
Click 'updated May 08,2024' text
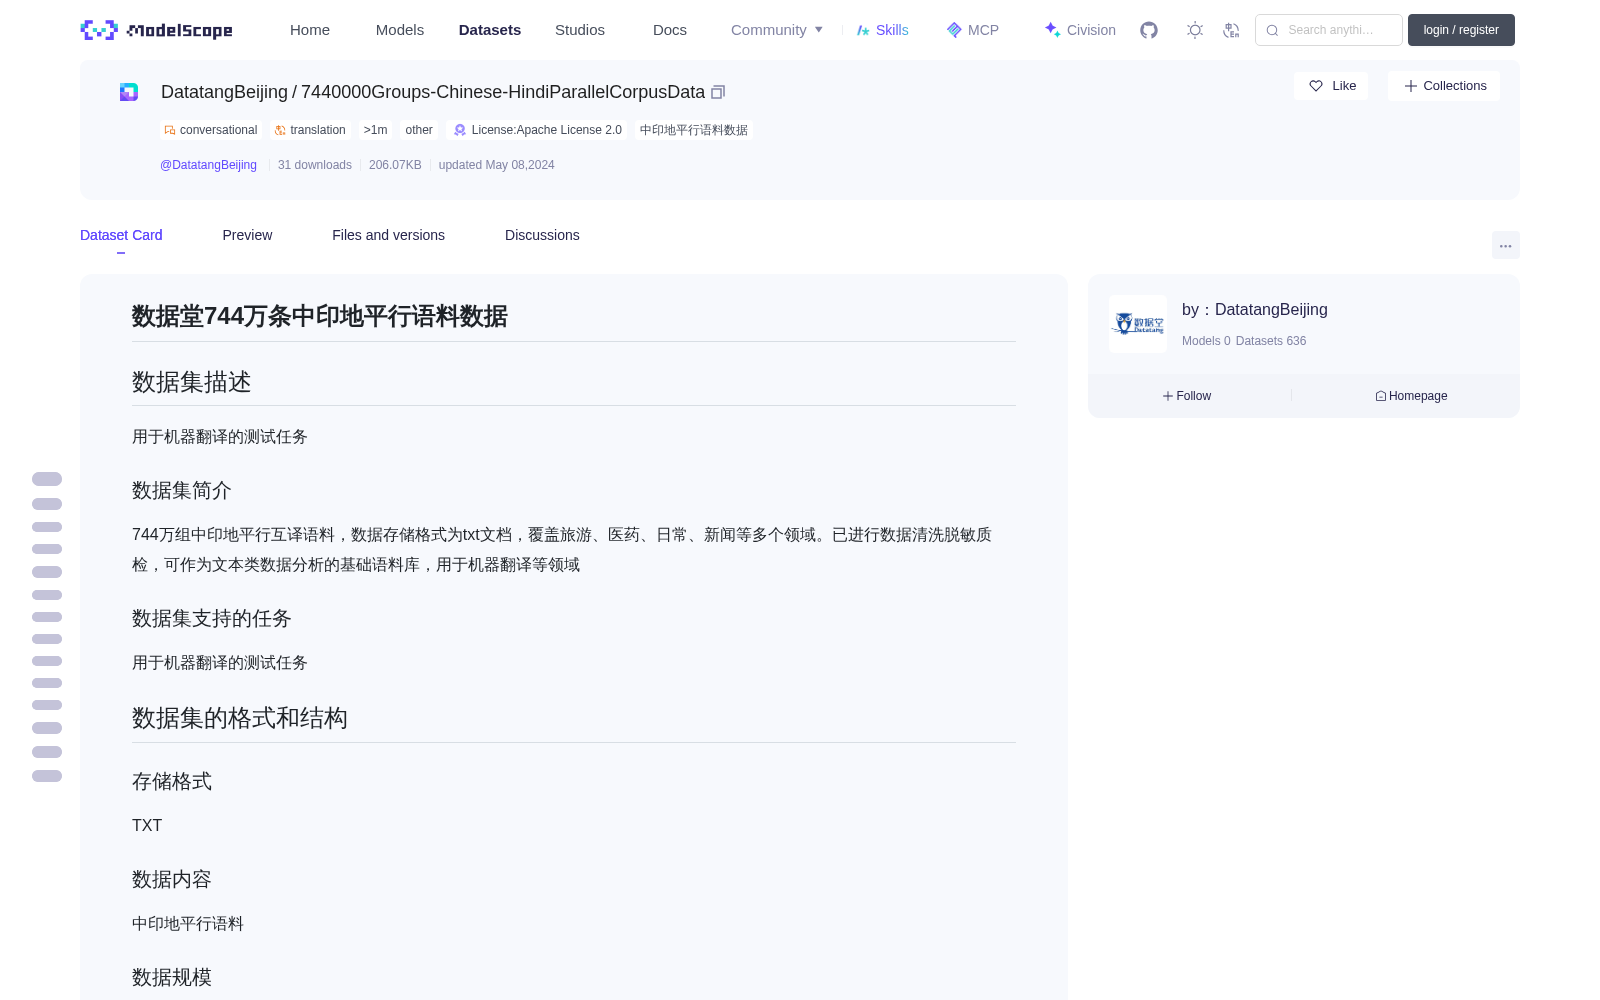(x=496, y=165)
